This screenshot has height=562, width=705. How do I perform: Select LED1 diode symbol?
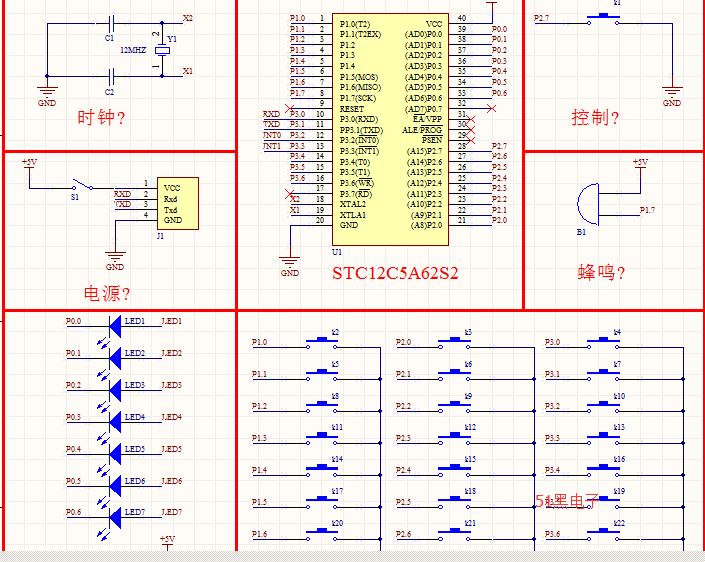tap(115, 326)
